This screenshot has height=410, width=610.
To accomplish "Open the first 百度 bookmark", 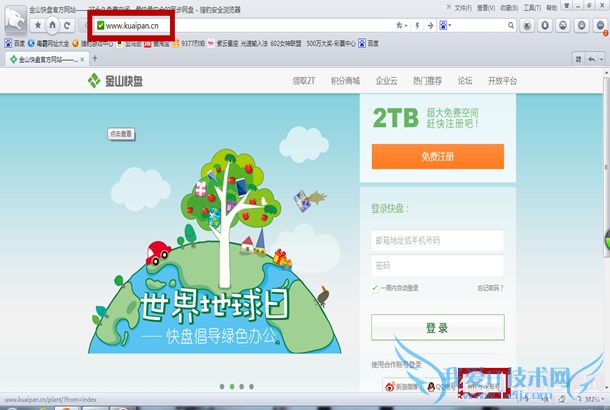I will click(x=14, y=43).
